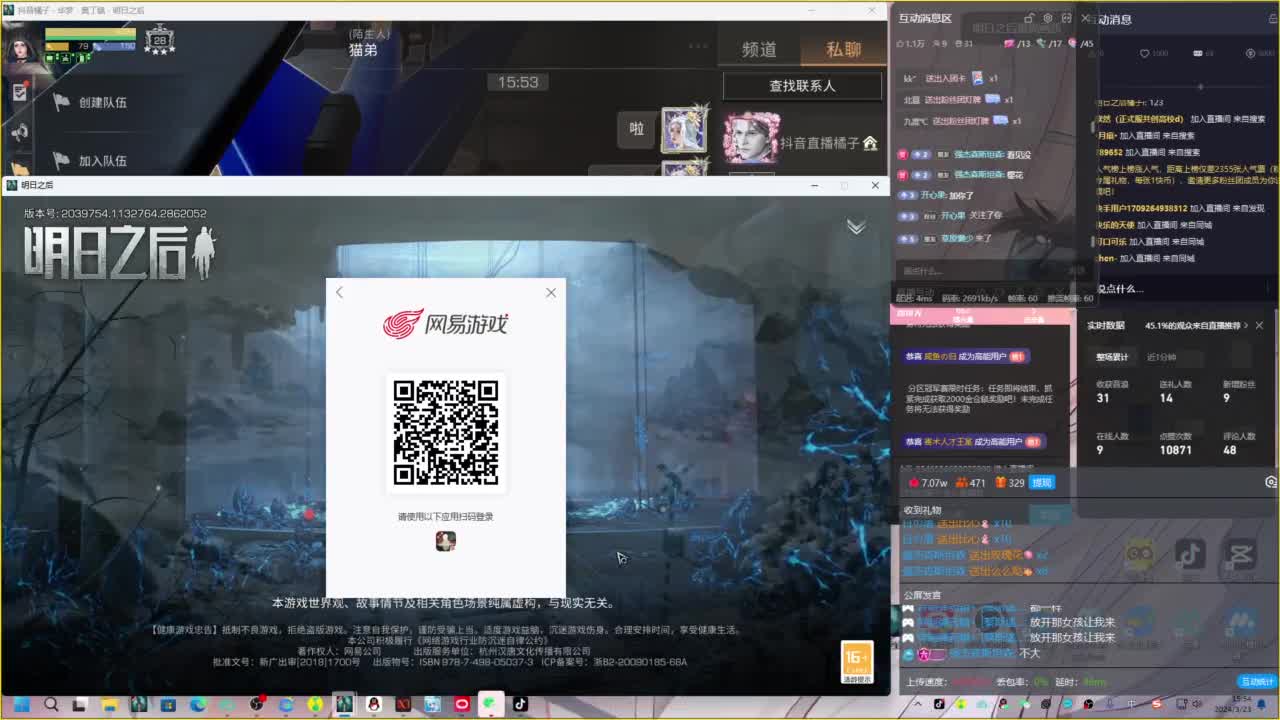1280x720 pixels.
Task: Click the desktop owl app shortcut icon
Action: pos(1139,553)
